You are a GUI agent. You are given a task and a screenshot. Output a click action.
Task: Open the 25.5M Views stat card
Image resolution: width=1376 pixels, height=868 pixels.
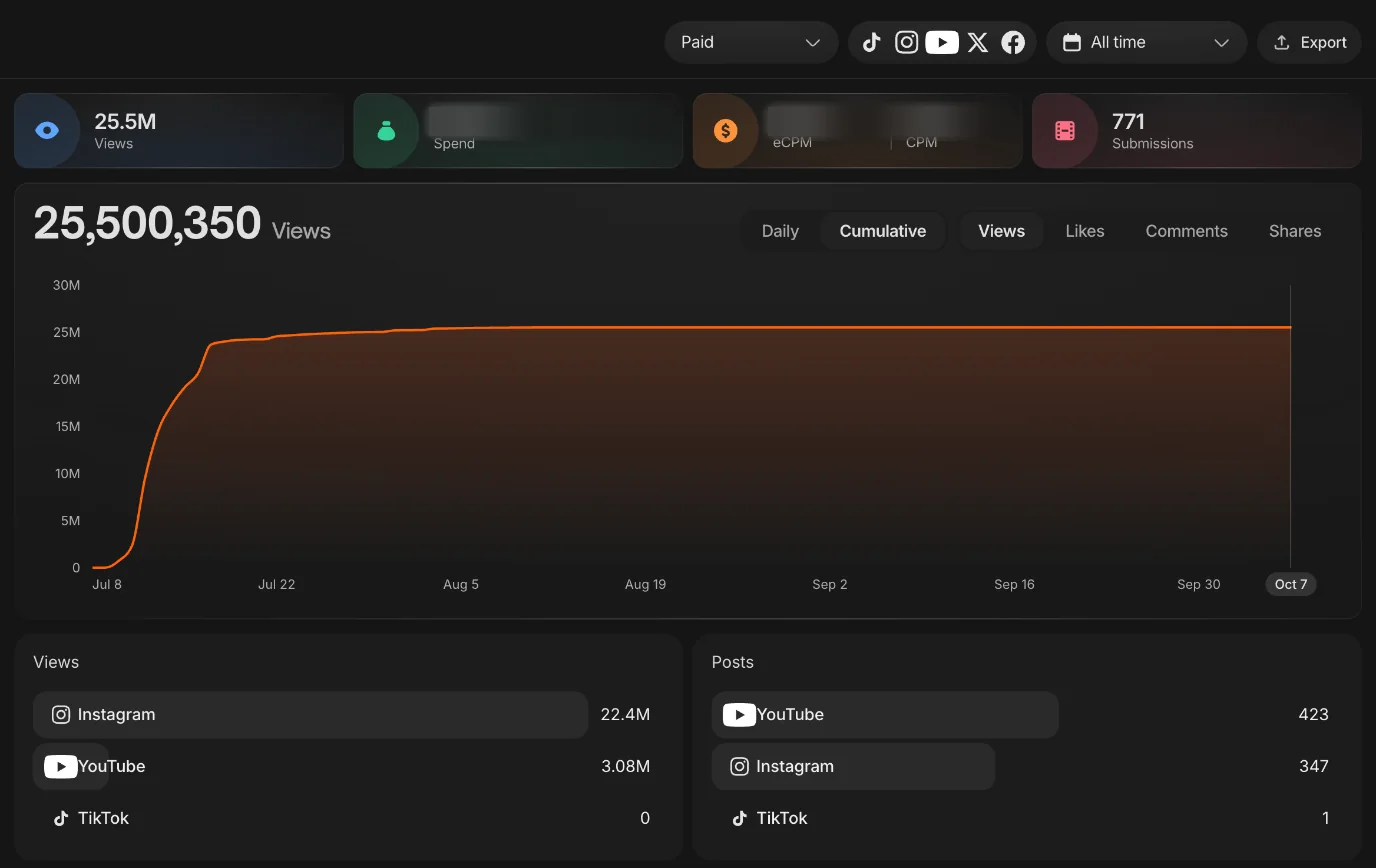click(x=179, y=130)
